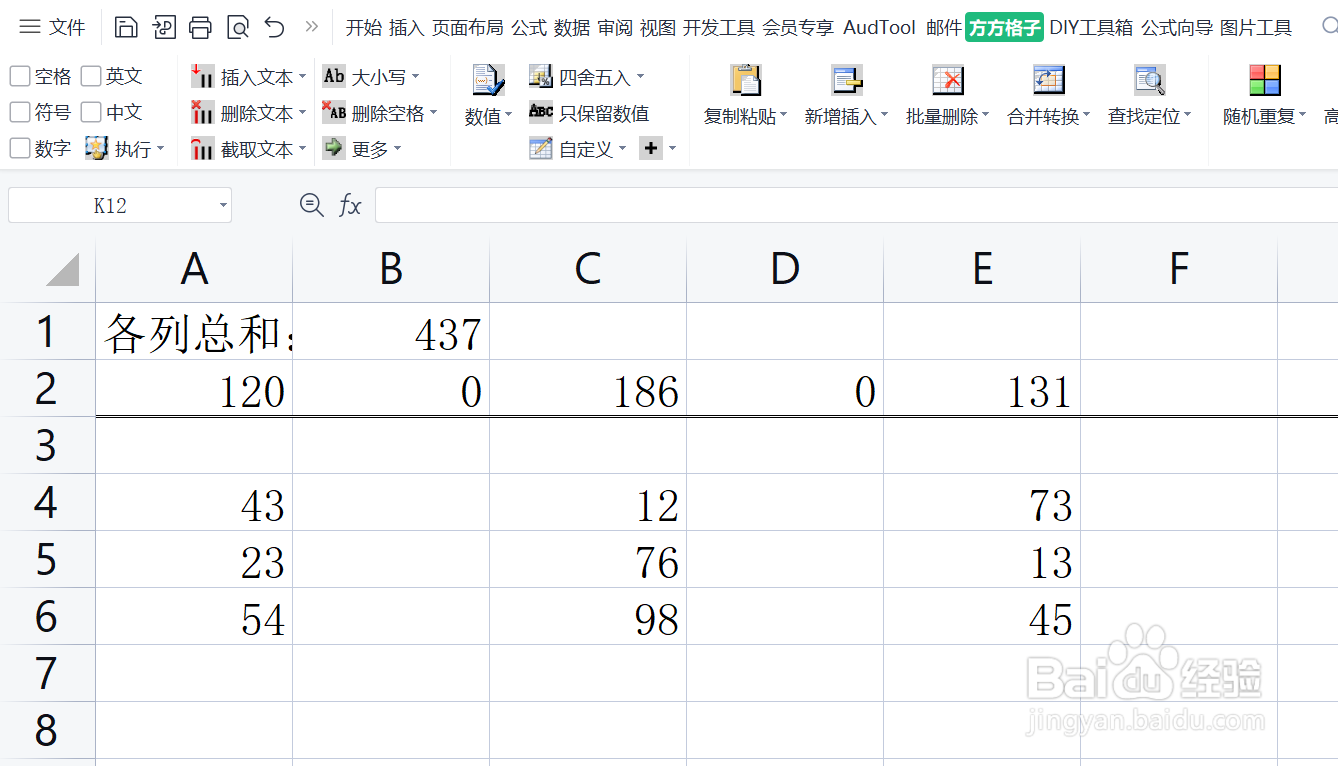
Task: Click the 删除空格 icon
Action: 334,113
